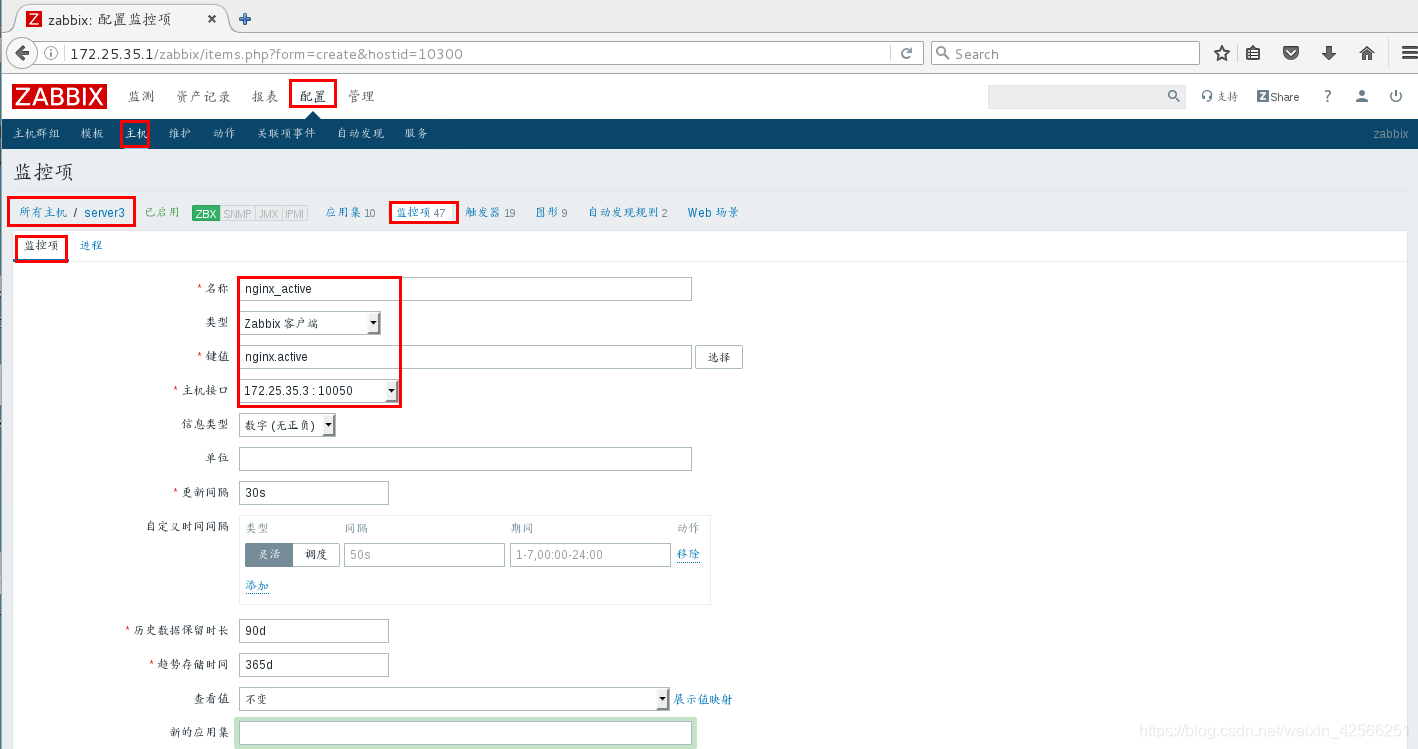
Task: Click the 名称 field with nginx_active
Action: point(465,289)
